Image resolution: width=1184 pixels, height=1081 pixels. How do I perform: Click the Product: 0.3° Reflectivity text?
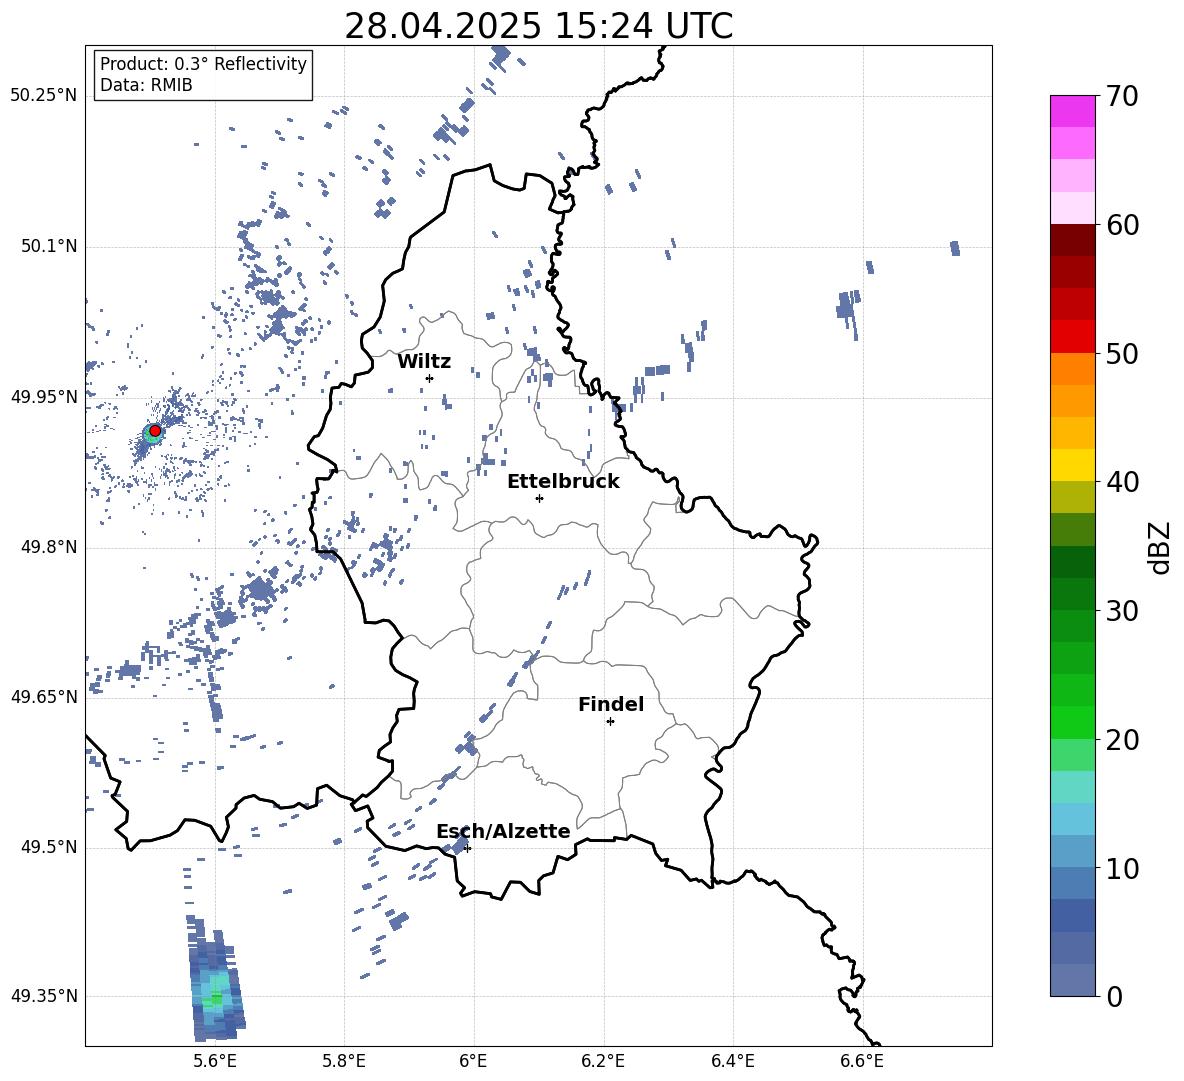[203, 64]
